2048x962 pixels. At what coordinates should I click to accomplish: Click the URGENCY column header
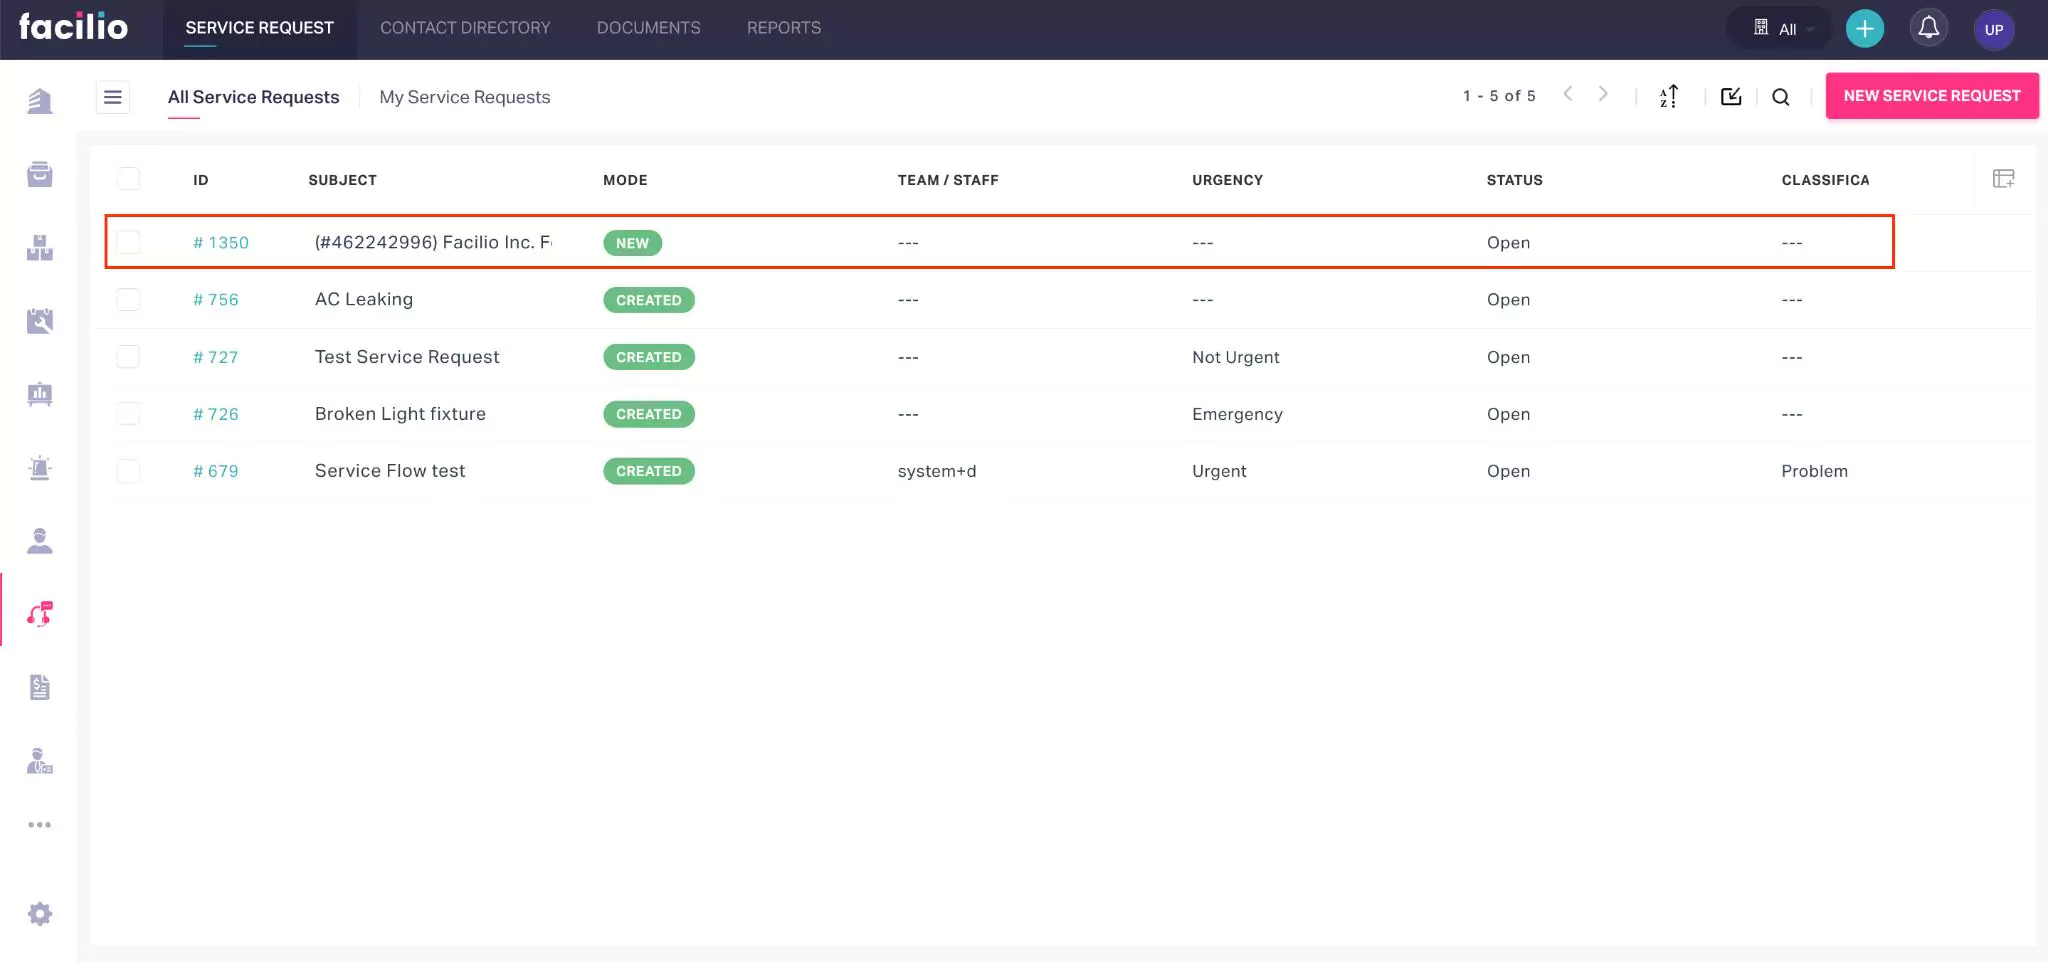1227,180
